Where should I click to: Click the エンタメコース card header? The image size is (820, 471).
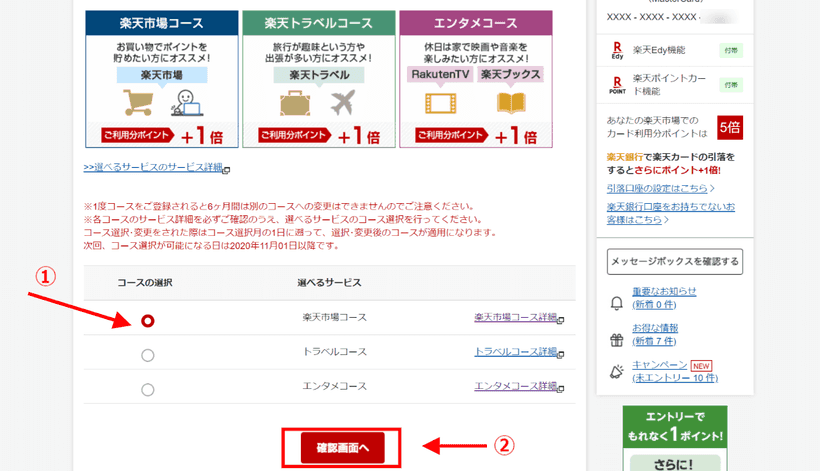pos(476,23)
